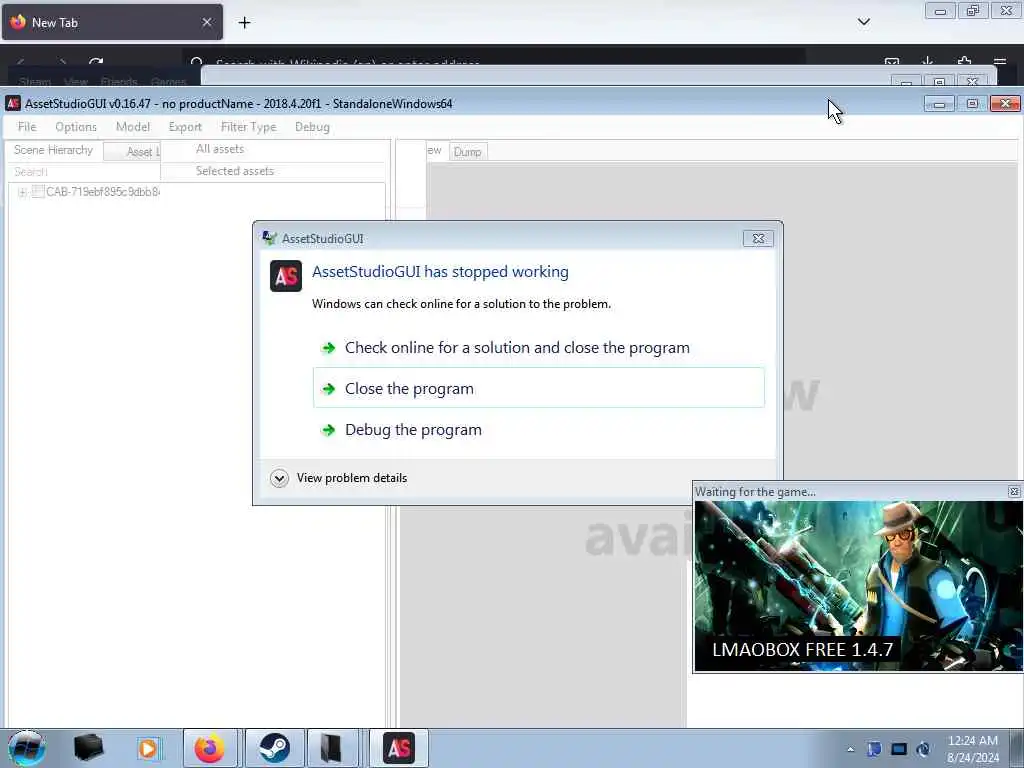Open the black box app in taskbar
This screenshot has width=1024, height=768.
[88, 748]
